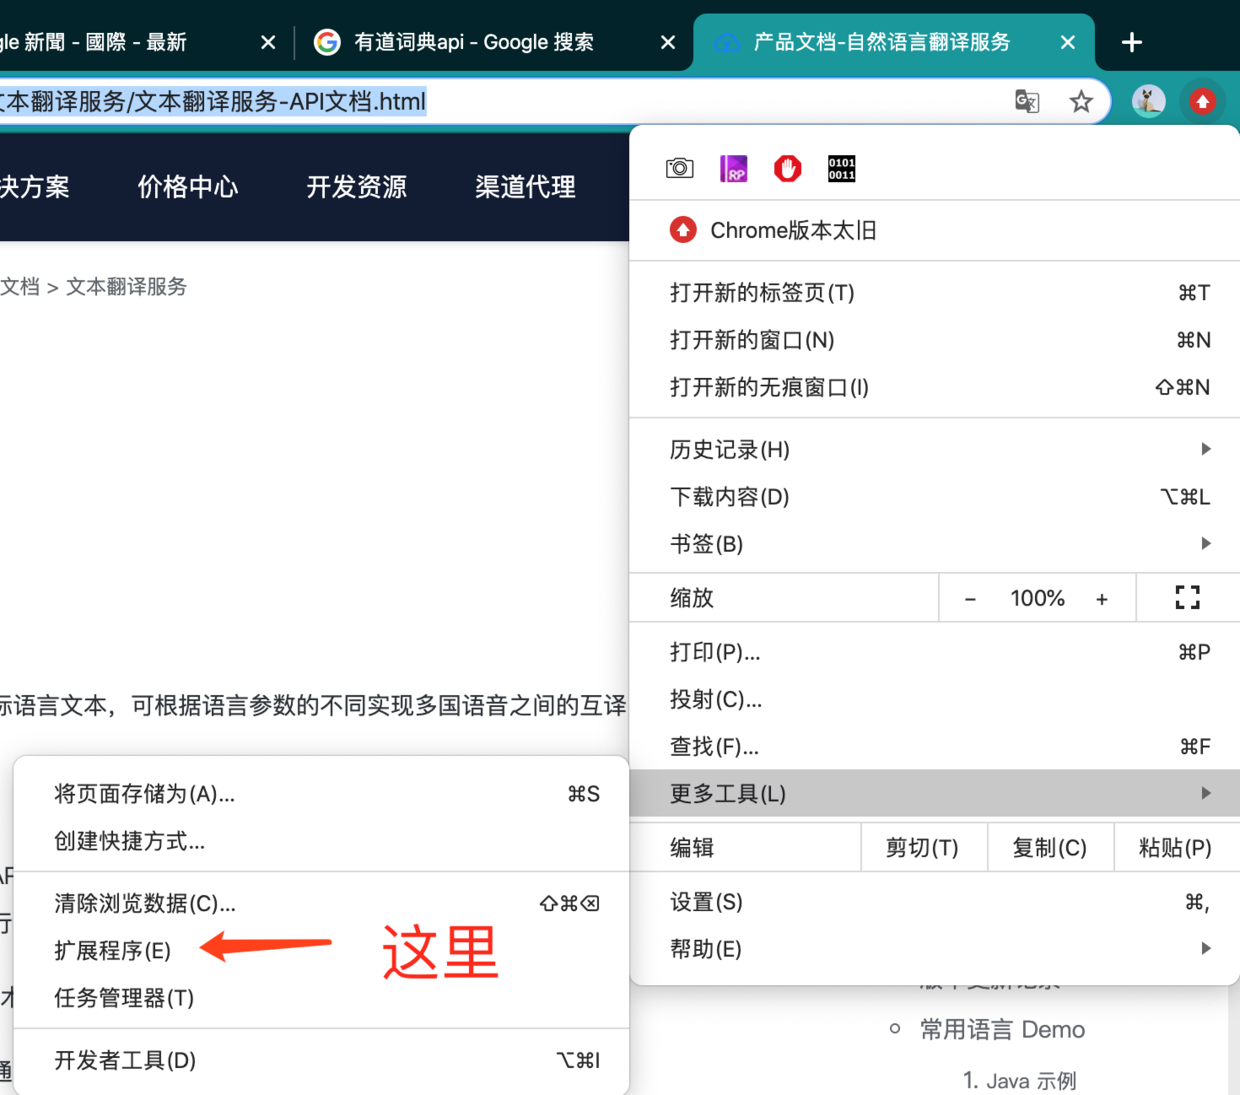The image size is (1240, 1095).
Task: Bookmark this page with the star icon
Action: tap(1081, 101)
